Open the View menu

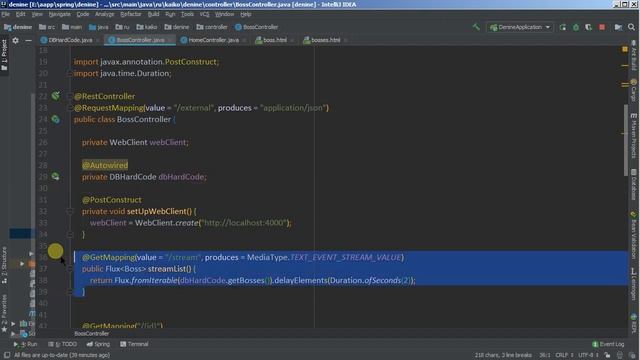37,14
